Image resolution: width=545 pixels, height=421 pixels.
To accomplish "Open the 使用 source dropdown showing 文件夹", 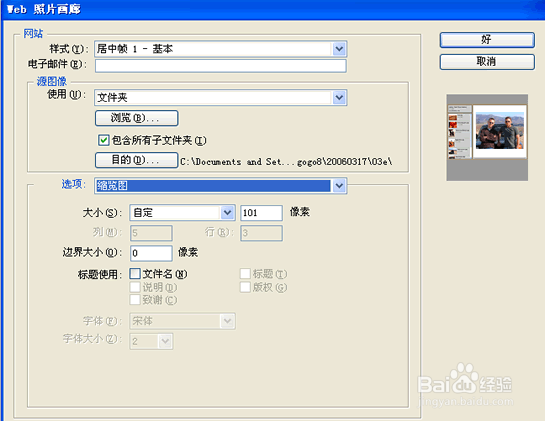I will click(x=221, y=98).
